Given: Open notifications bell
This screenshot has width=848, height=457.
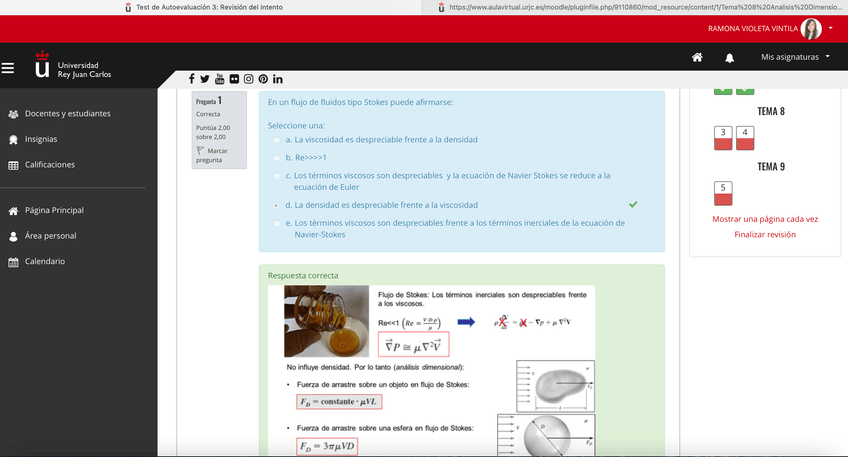Looking at the screenshot, I should coord(730,58).
